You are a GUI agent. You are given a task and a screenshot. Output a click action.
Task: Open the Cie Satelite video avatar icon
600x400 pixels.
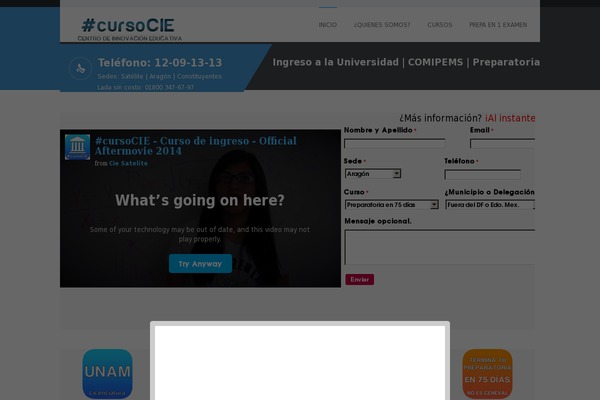point(77,147)
